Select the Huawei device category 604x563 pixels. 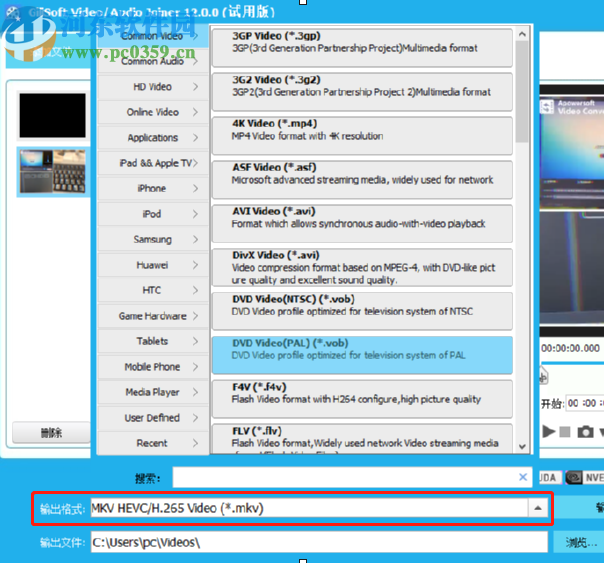(153, 265)
